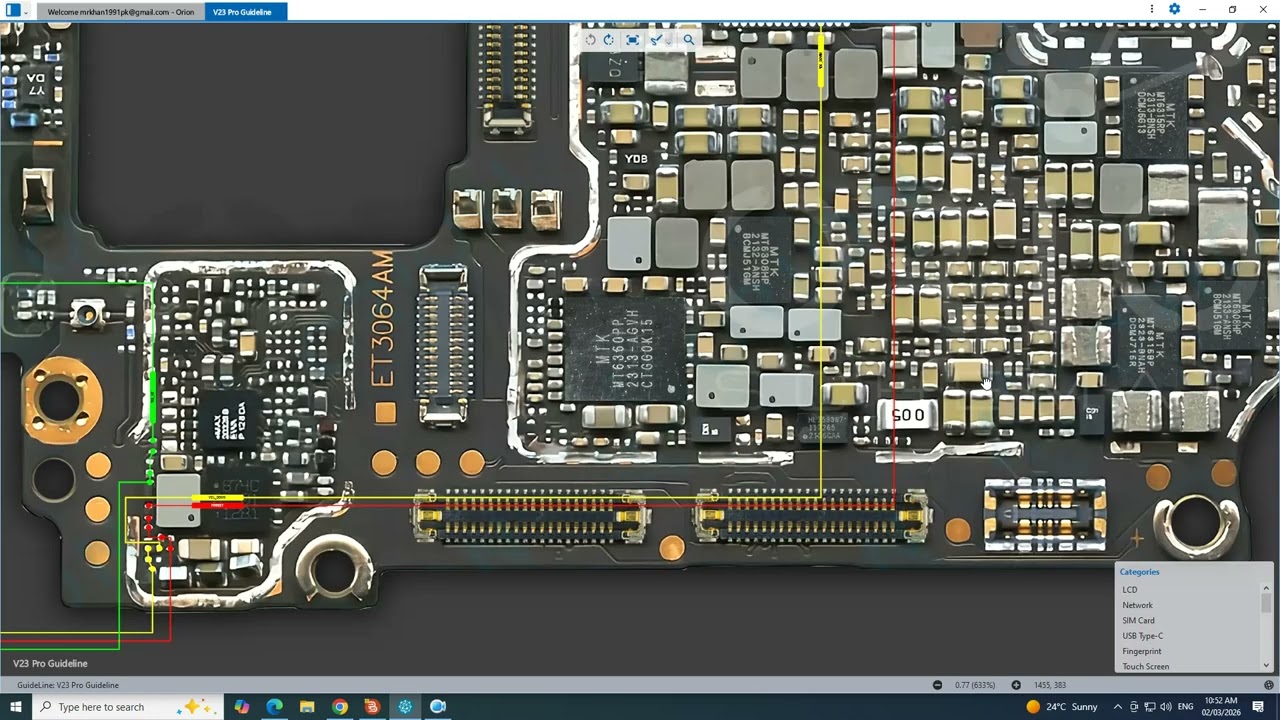Choose LCD in the Categories list
This screenshot has height=720, width=1280.
tap(1130, 590)
